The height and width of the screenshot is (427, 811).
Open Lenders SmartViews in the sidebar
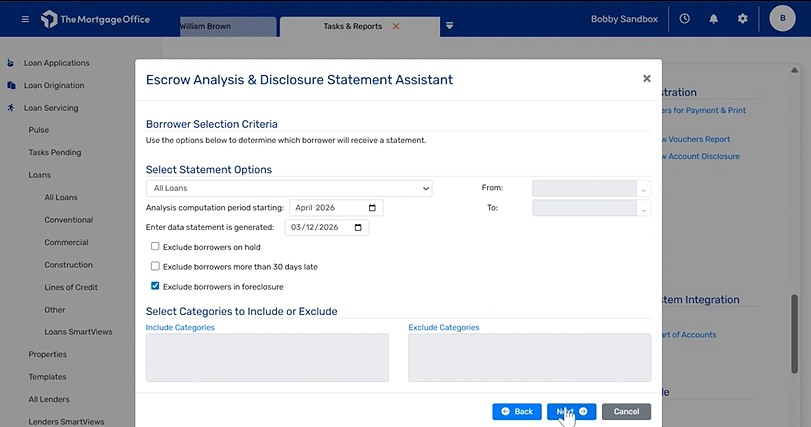pyautogui.click(x=66, y=422)
